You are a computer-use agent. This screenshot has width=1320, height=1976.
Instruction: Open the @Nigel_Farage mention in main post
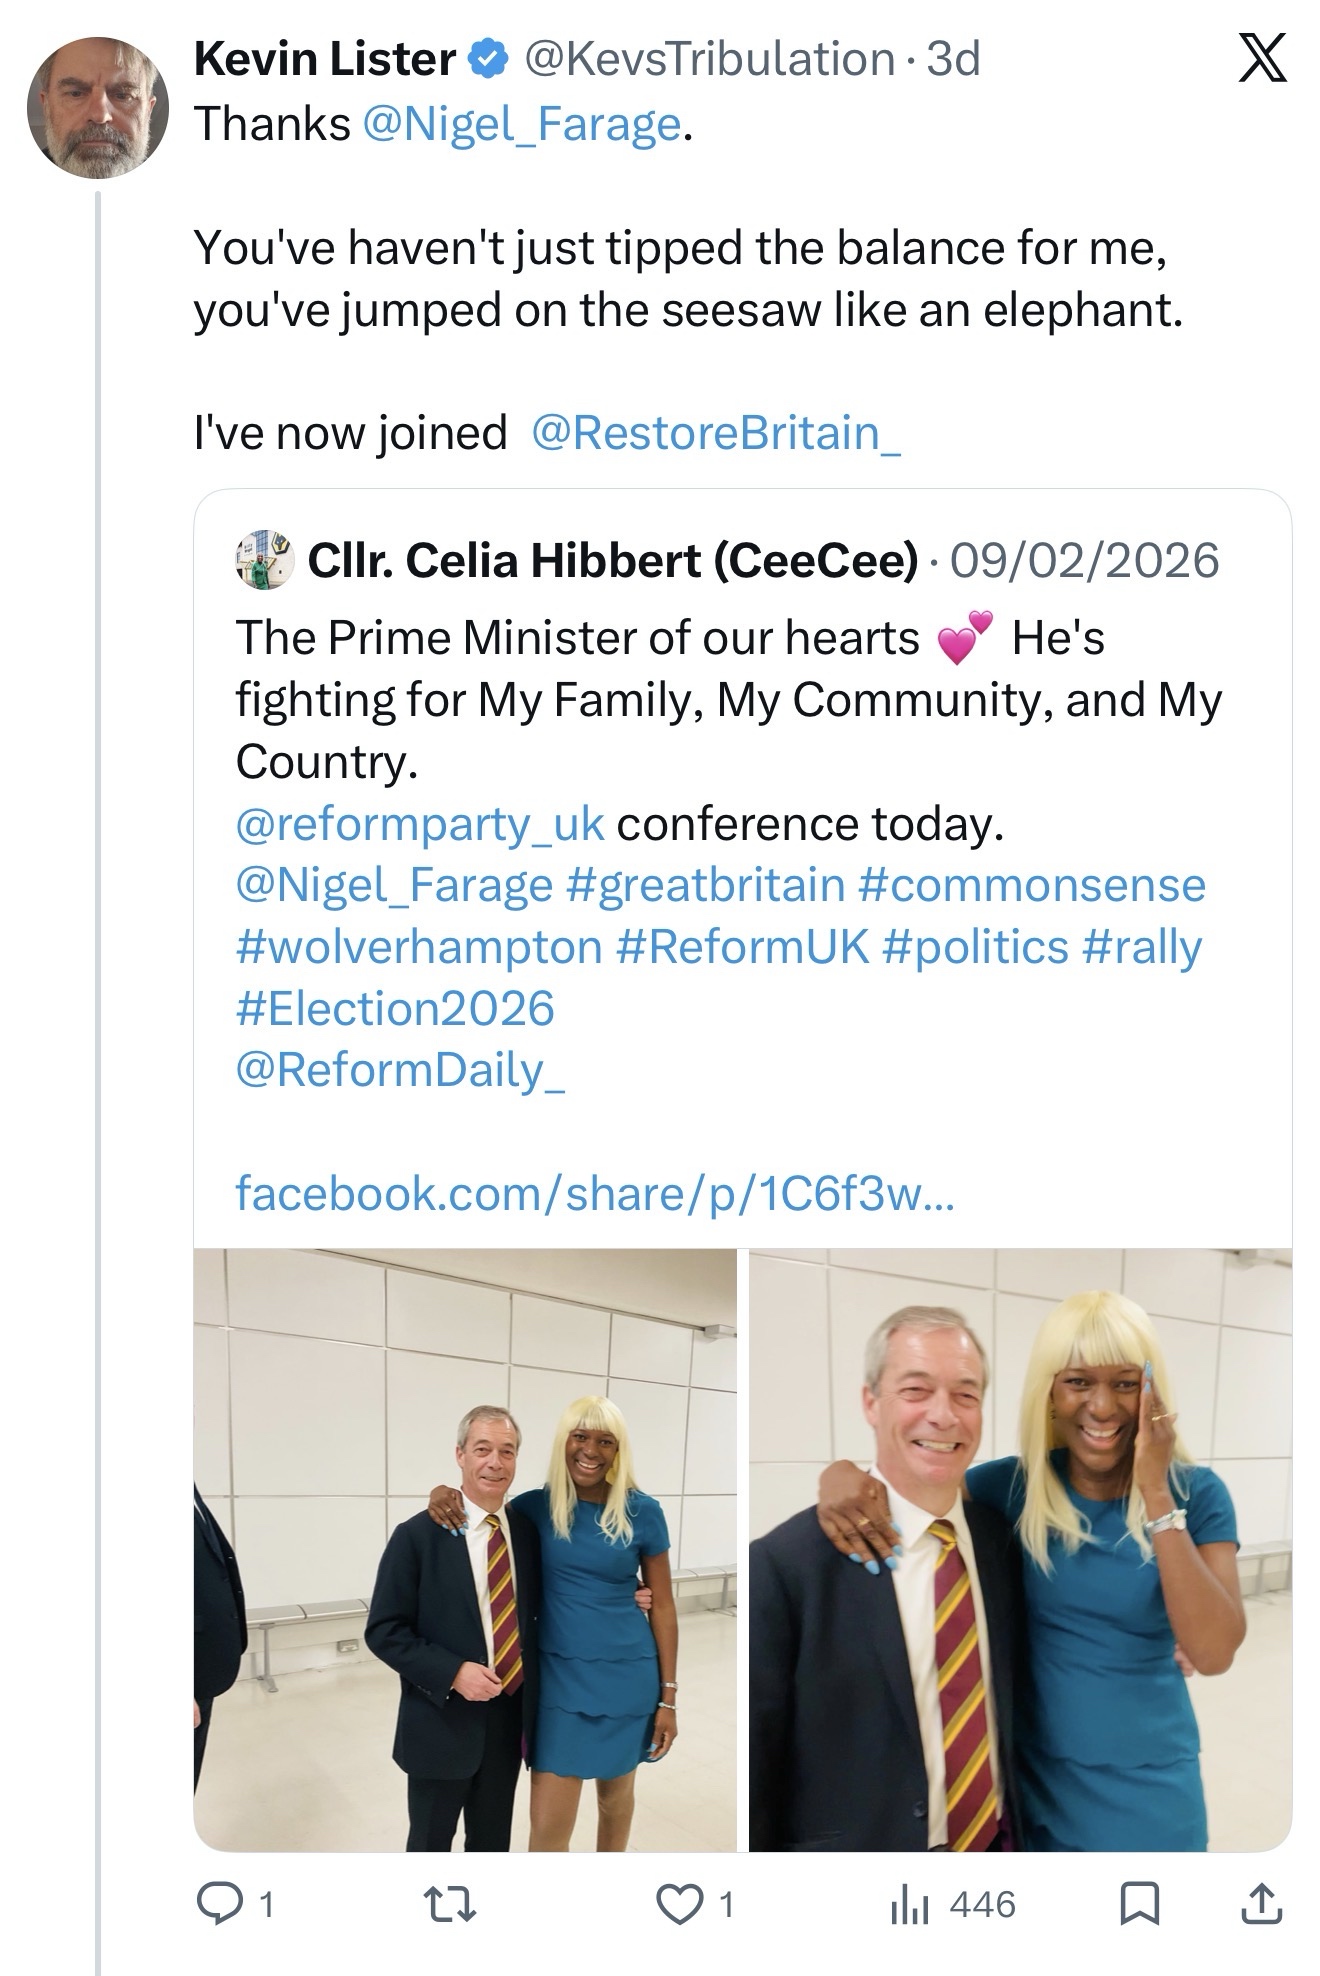tap(520, 124)
